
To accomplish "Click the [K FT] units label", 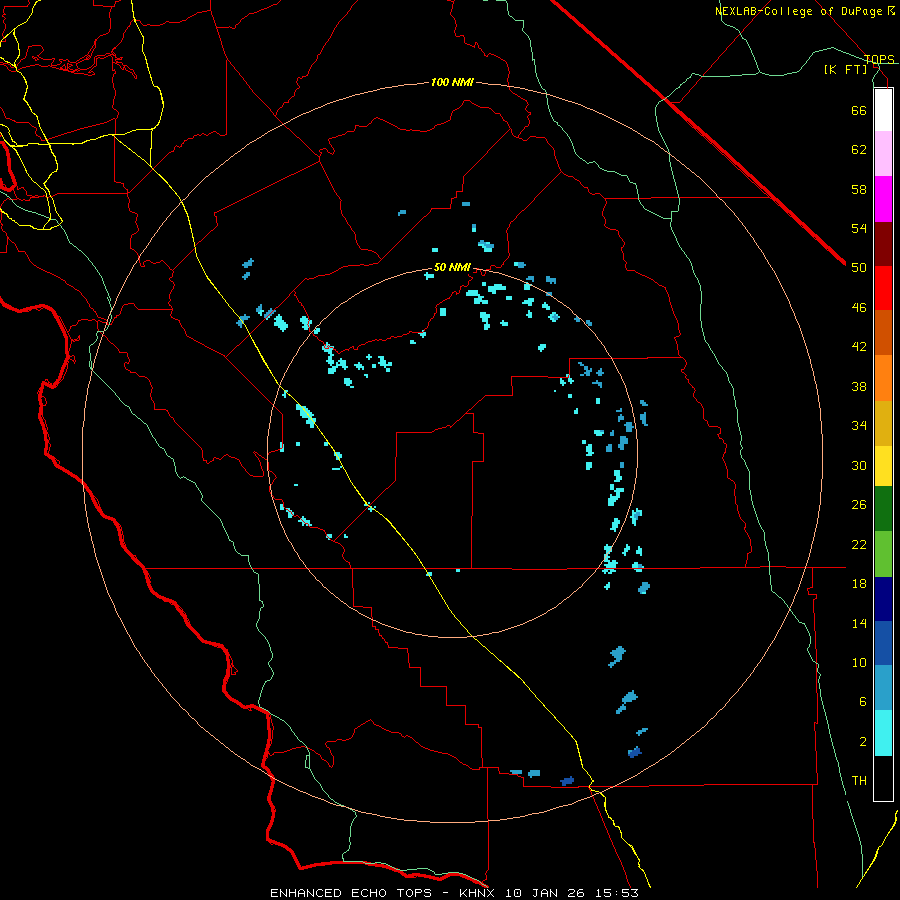I will click(x=845, y=69).
